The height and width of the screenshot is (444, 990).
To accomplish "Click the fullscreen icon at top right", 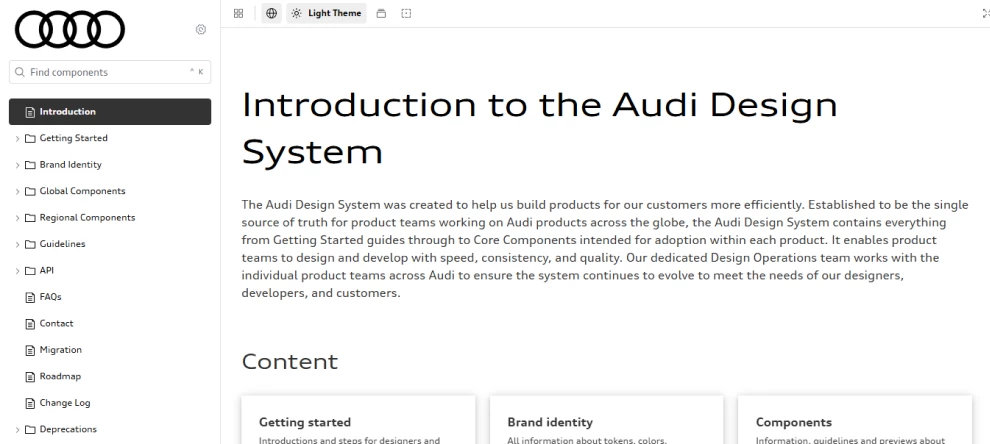I will point(986,13).
